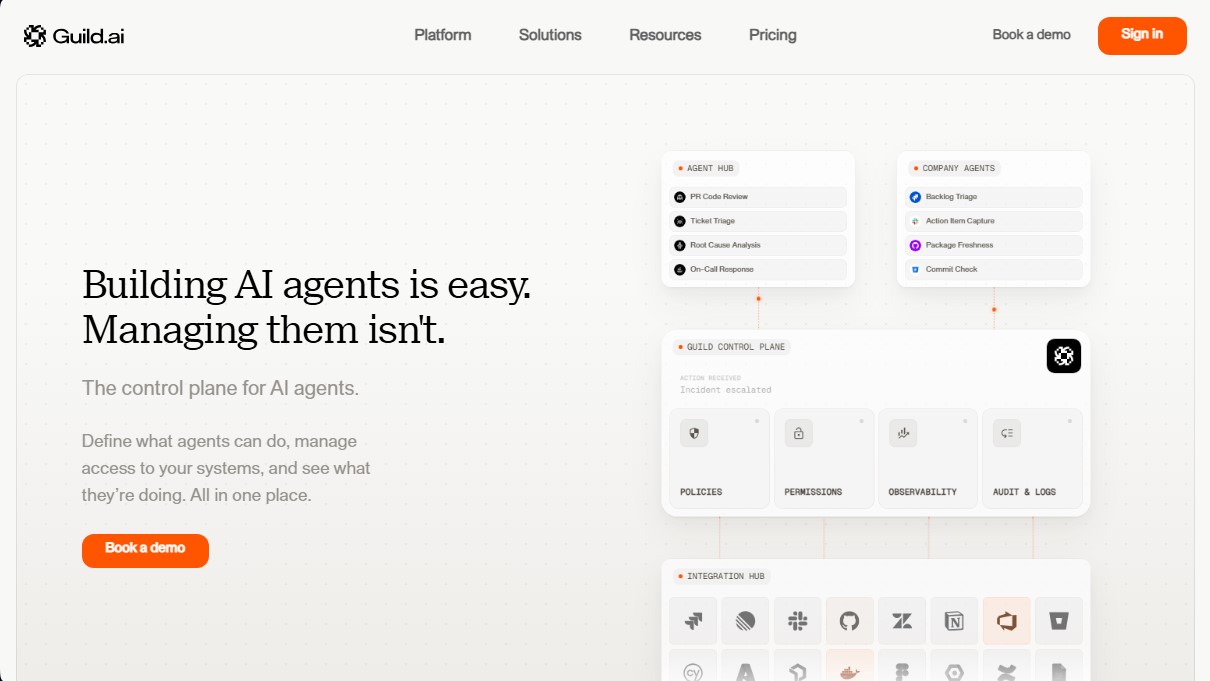The width and height of the screenshot is (1210, 681).
Task: Click the Permissions lock icon
Action: click(x=799, y=433)
